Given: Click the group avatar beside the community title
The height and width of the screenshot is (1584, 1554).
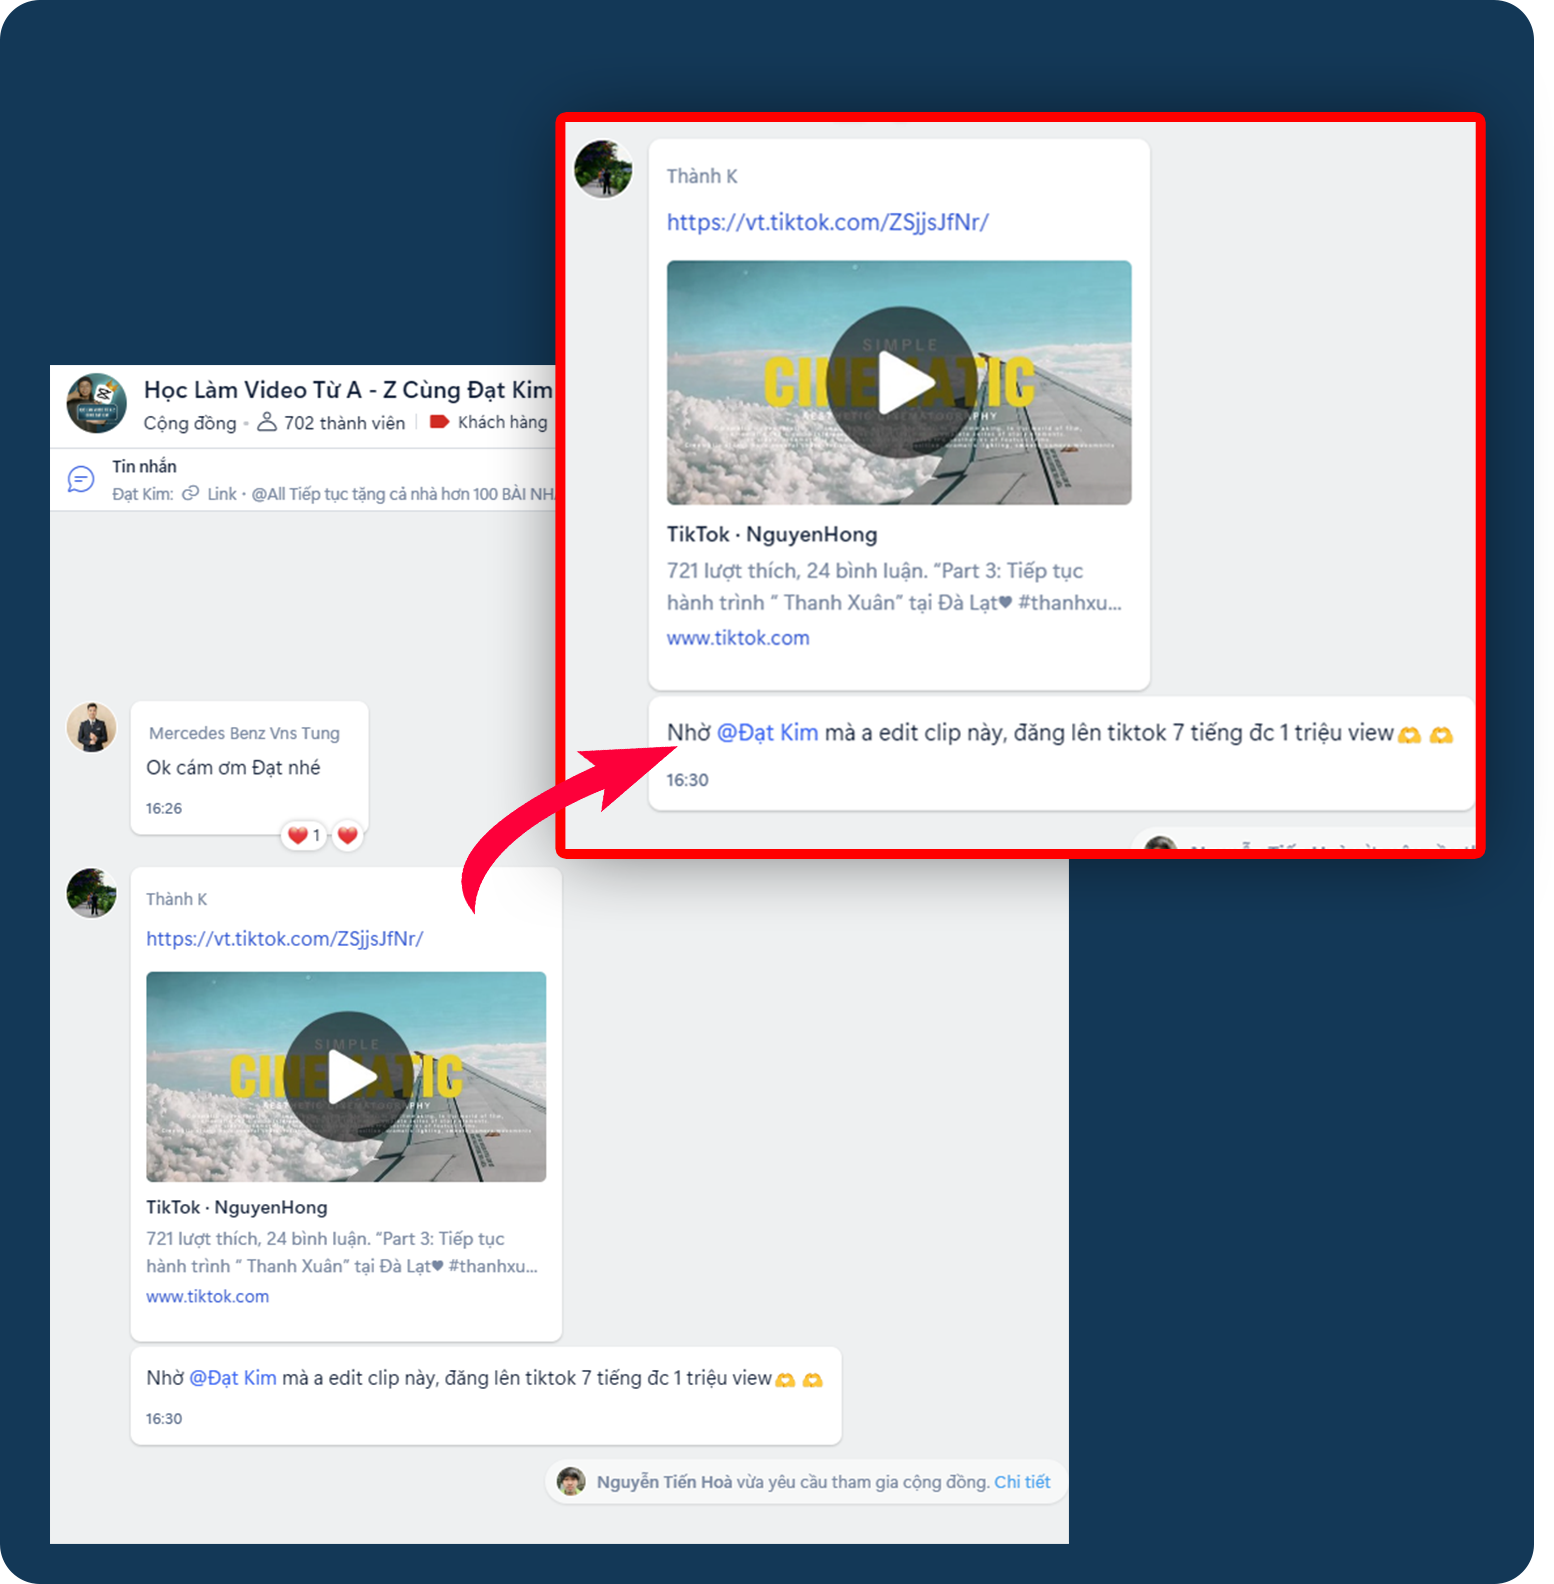Looking at the screenshot, I should coord(96,403).
